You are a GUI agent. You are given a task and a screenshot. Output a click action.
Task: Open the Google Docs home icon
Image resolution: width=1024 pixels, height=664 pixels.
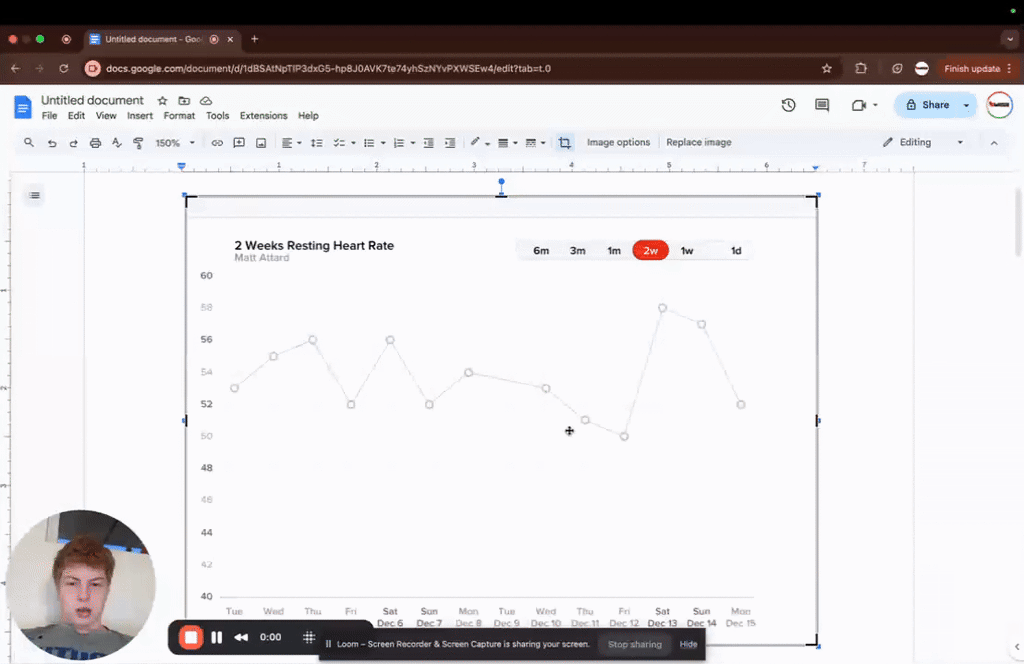[x=23, y=107]
